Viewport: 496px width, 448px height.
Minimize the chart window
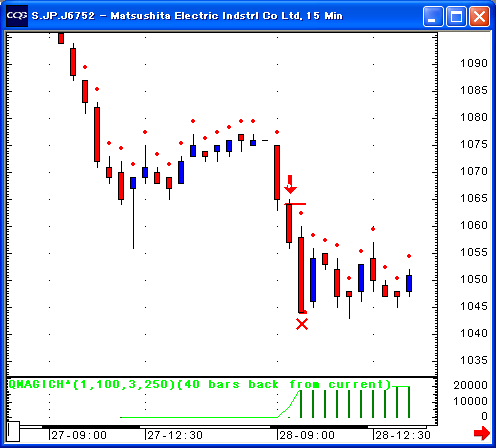pos(433,16)
